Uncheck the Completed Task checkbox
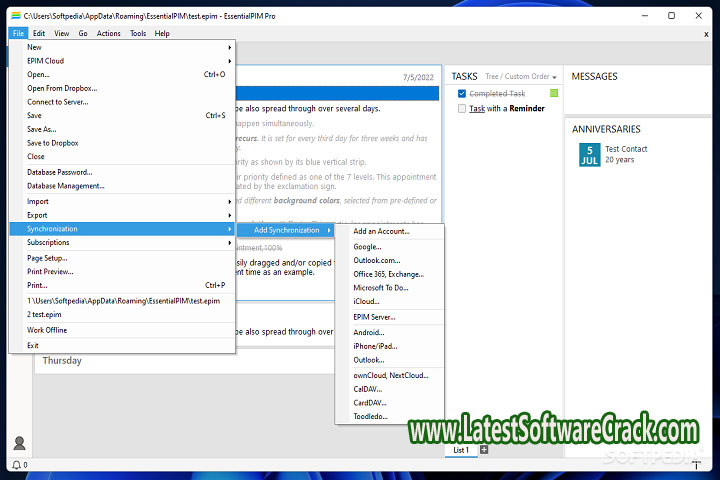720x480 pixels. click(462, 94)
